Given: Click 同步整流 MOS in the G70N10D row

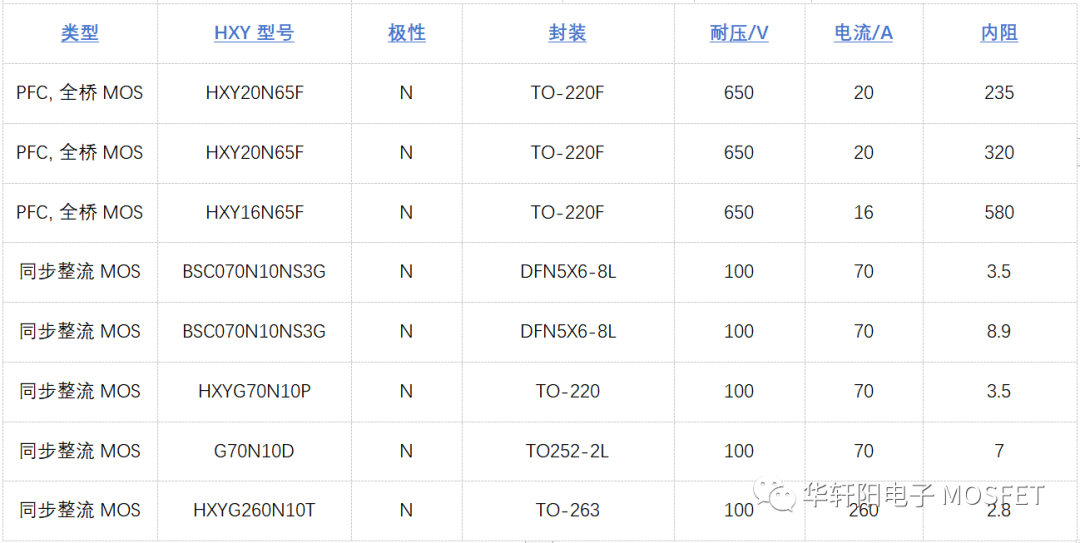Looking at the screenshot, I should click(80, 451).
